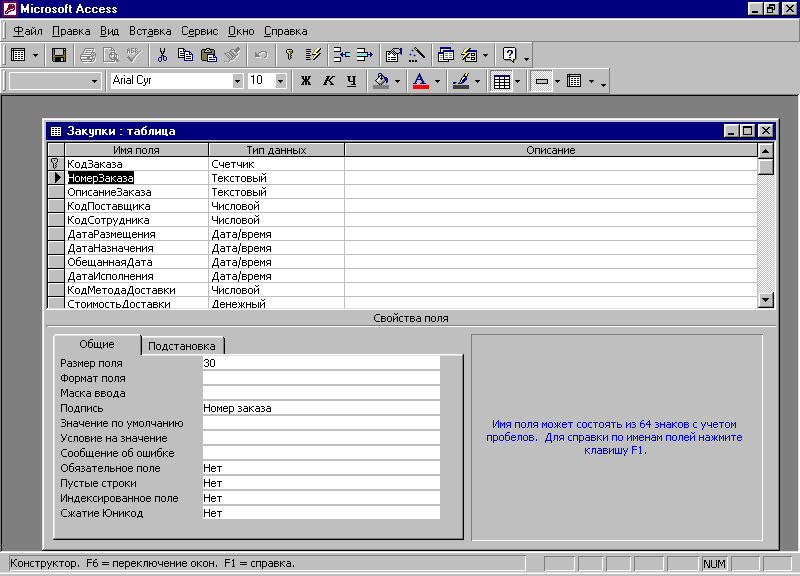800x576 pixels.
Task: Click the КодПоставщика field name
Action: coord(109,206)
